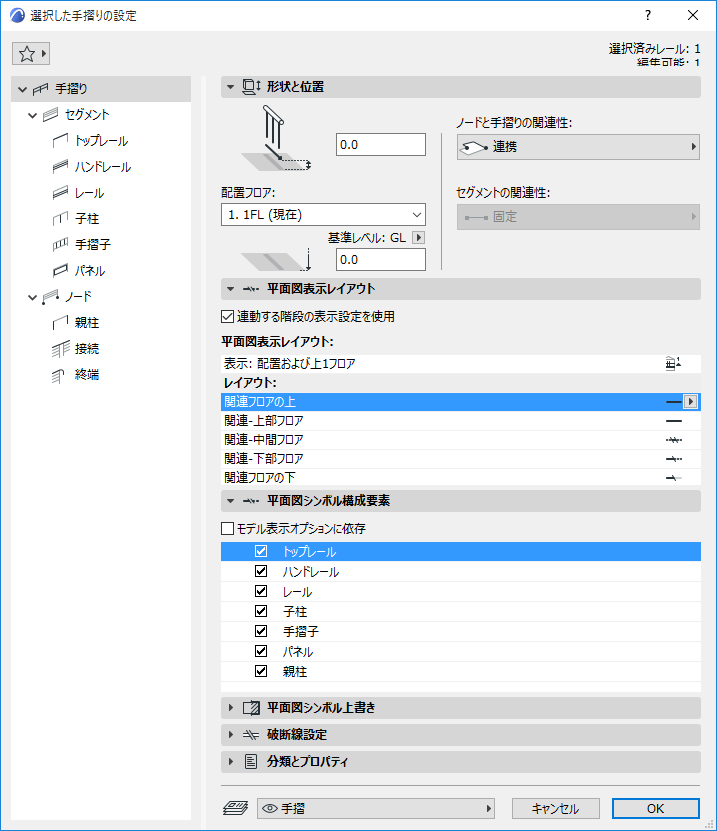Open パネル settings in tree
Viewport: 717px width, 831px height.
[x=90, y=270]
